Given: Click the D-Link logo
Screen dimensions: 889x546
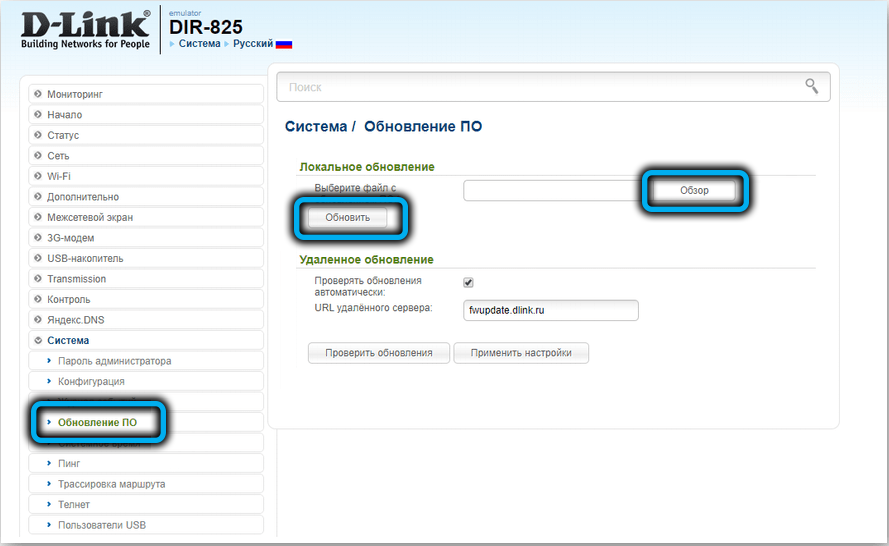Looking at the screenshot, I should [x=86, y=29].
